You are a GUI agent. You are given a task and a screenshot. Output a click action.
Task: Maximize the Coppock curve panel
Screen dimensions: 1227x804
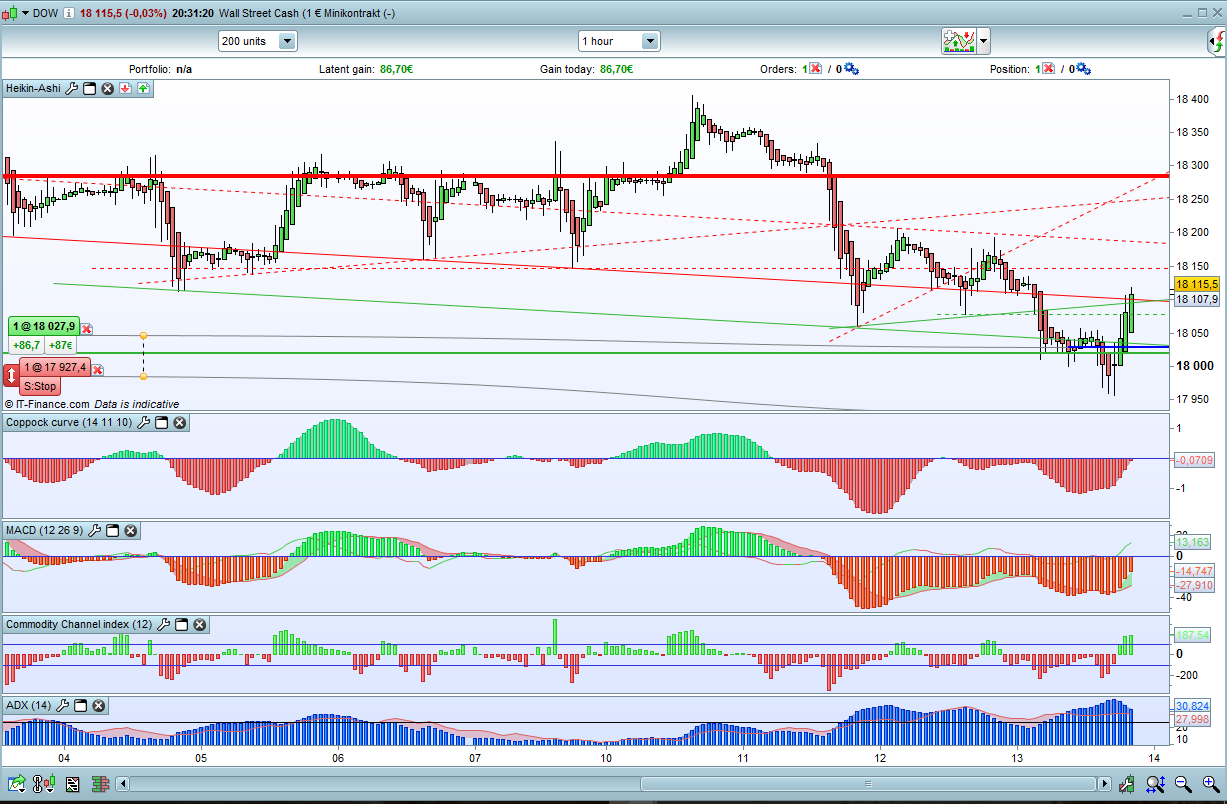coord(161,423)
